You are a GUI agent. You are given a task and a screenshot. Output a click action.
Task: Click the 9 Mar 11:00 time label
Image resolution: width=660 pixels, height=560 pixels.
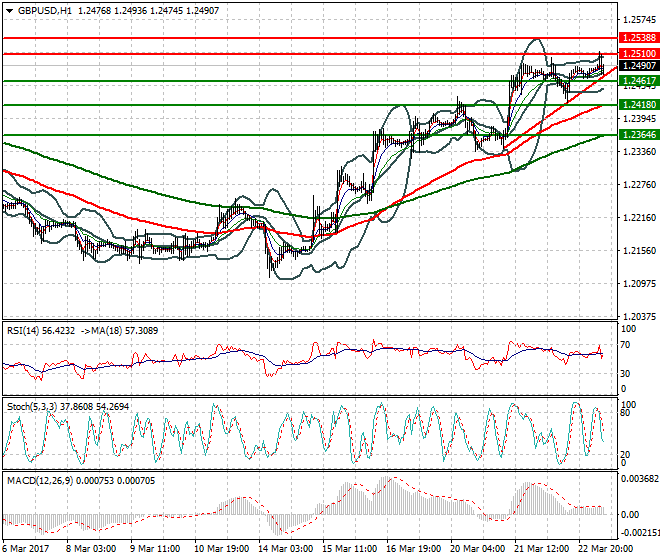click(x=155, y=549)
